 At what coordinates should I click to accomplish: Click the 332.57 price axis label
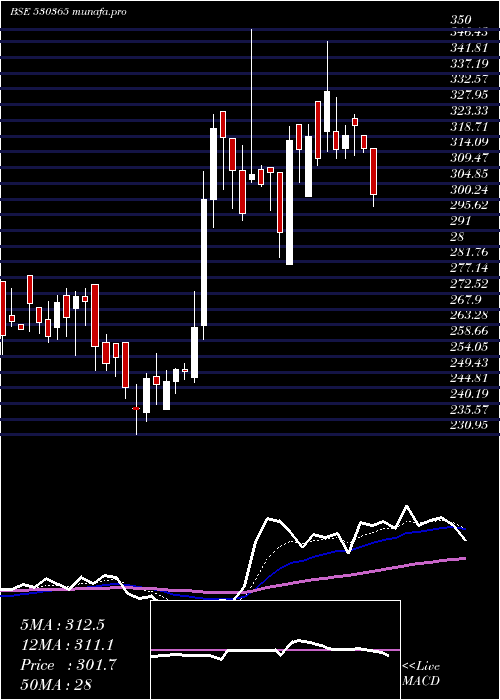click(x=468, y=79)
